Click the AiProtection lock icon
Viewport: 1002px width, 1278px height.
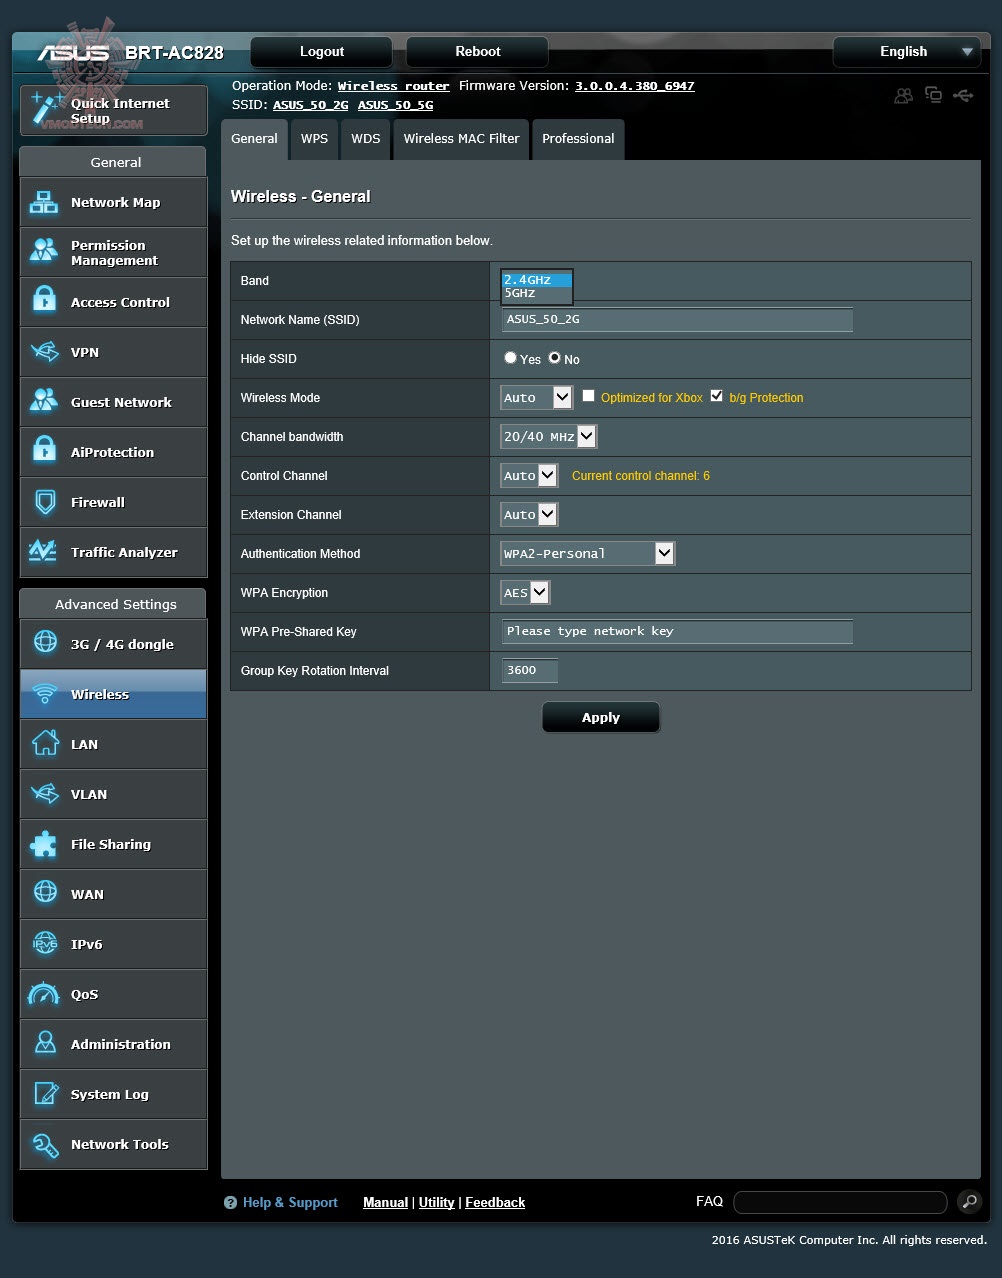point(44,451)
